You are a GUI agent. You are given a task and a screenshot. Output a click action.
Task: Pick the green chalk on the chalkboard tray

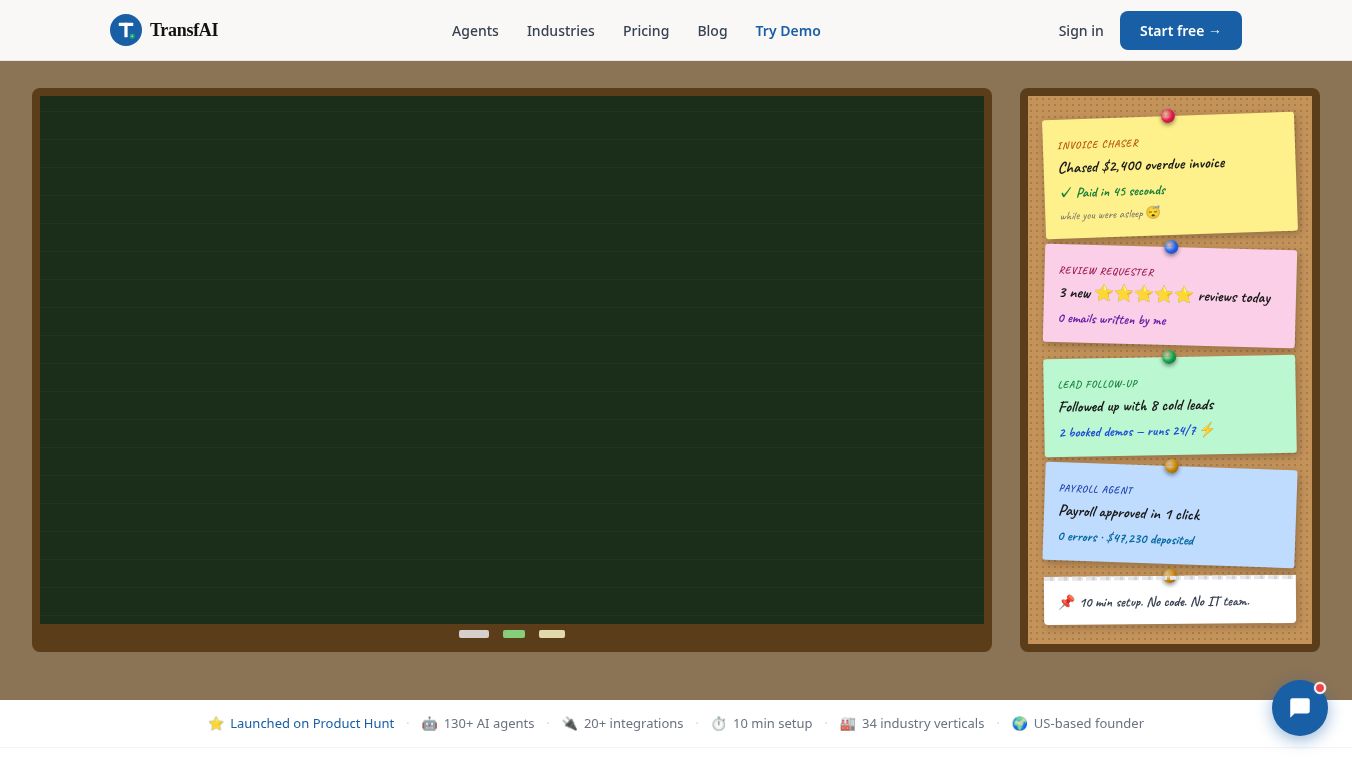click(x=514, y=634)
